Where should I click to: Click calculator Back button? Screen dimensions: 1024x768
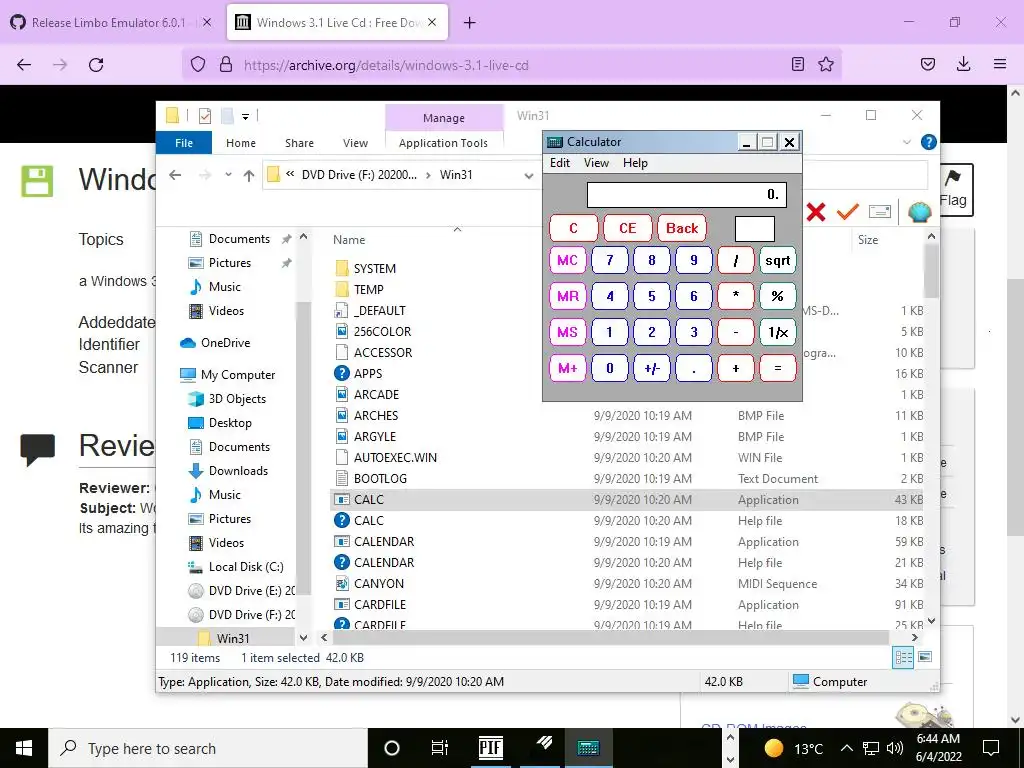tap(682, 228)
